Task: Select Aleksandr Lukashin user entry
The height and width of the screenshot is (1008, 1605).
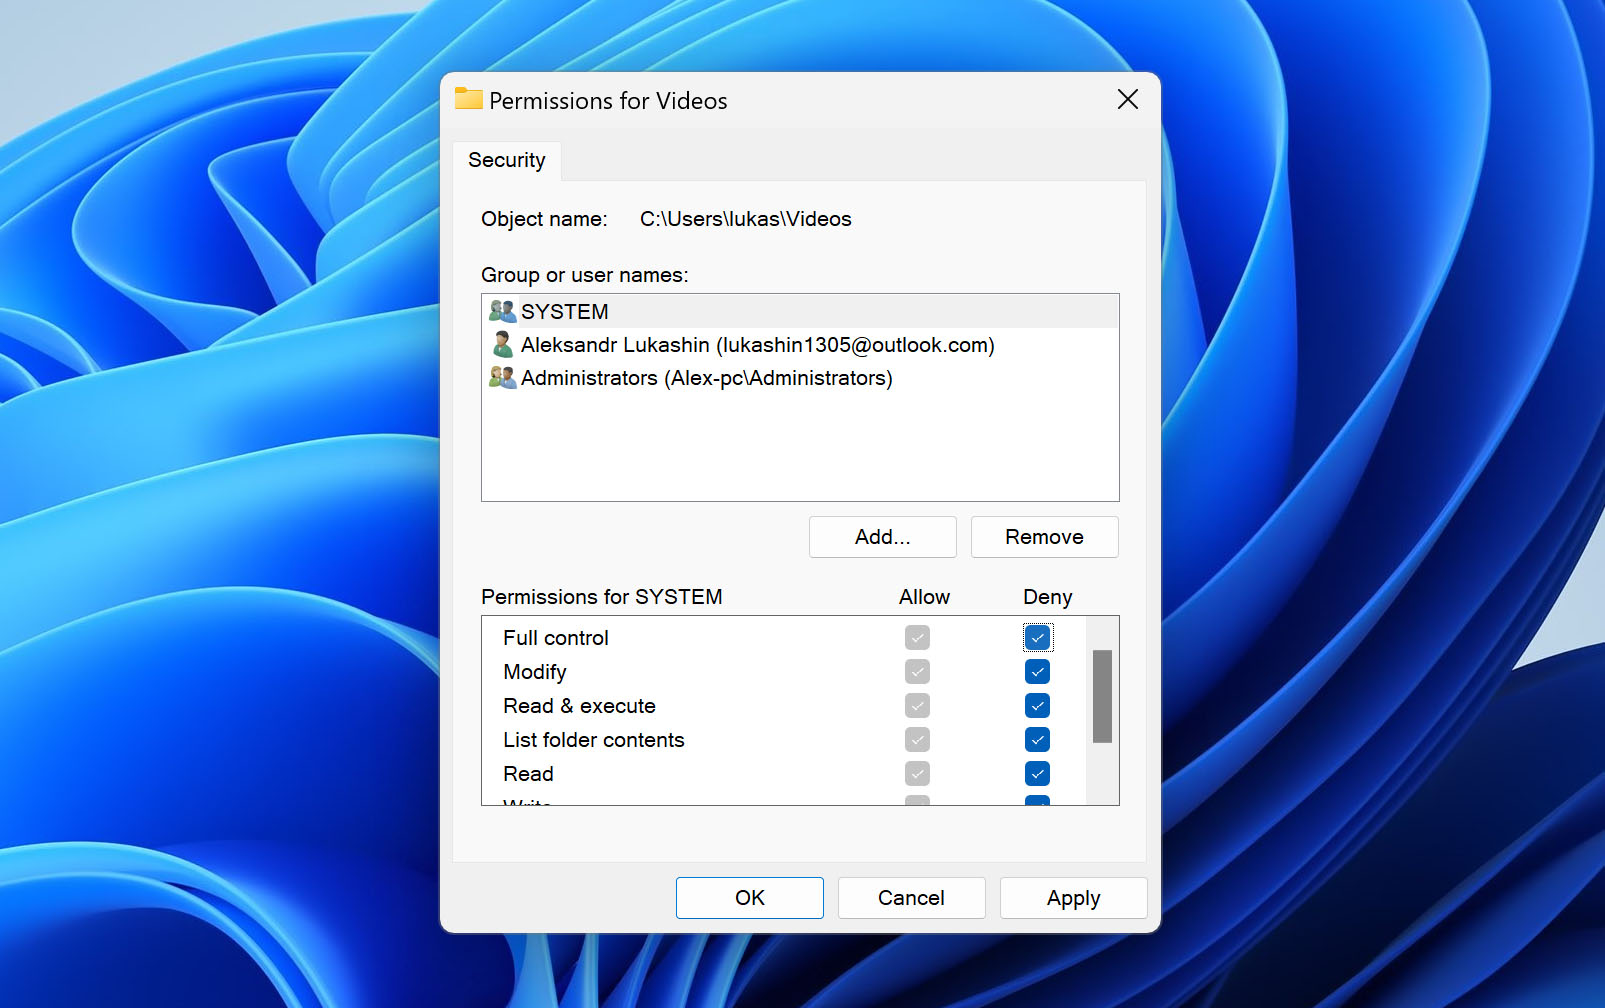Action: pyautogui.click(x=800, y=345)
